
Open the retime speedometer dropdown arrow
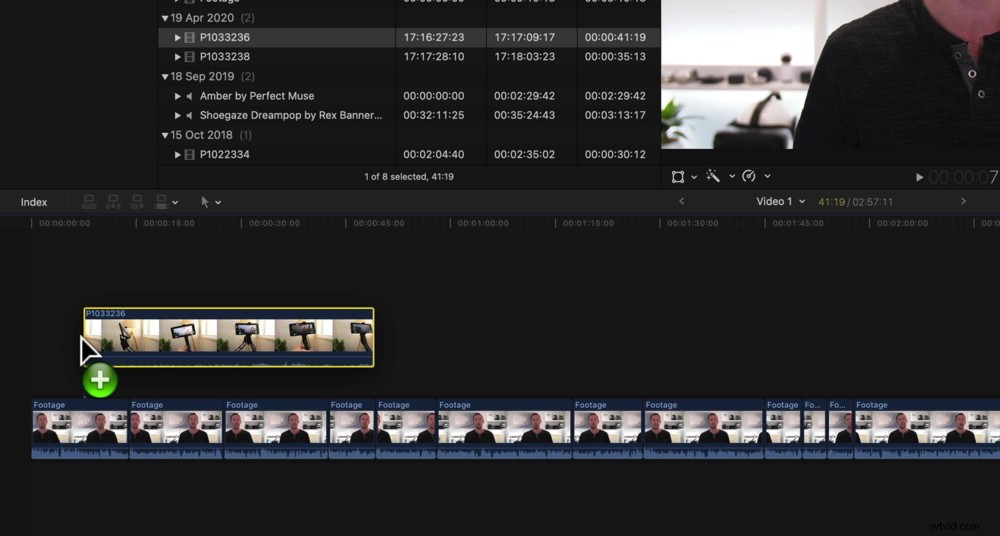coord(767,176)
